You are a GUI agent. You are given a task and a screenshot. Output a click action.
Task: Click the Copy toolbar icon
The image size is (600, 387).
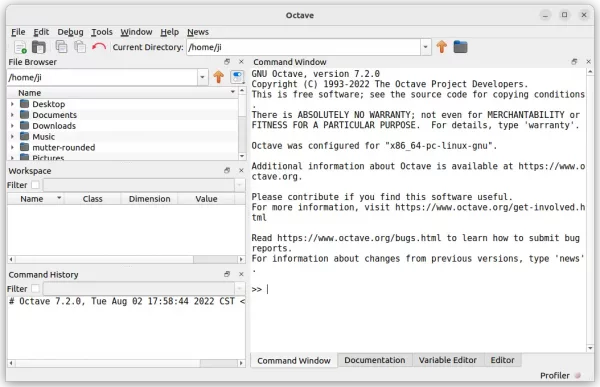(61, 47)
